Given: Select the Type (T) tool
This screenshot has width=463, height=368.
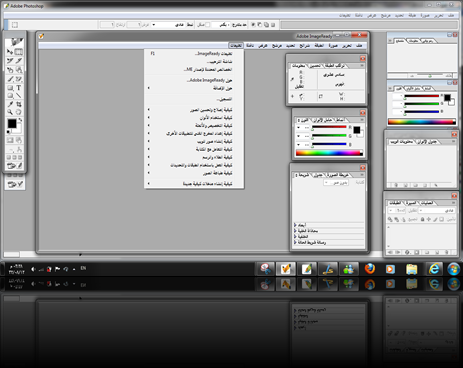Looking at the screenshot, I should [x=19, y=88].
